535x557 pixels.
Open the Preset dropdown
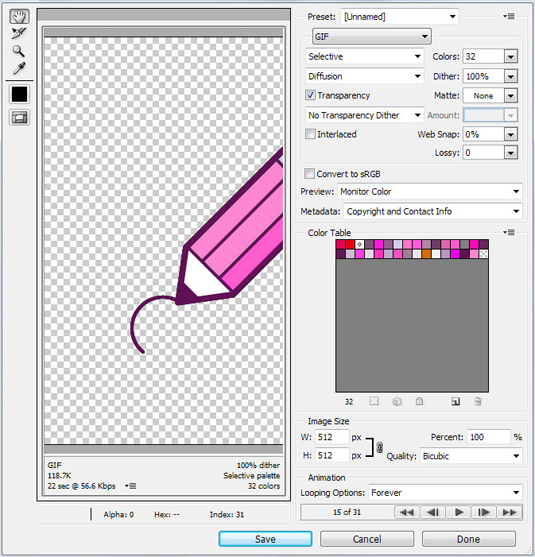click(400, 17)
